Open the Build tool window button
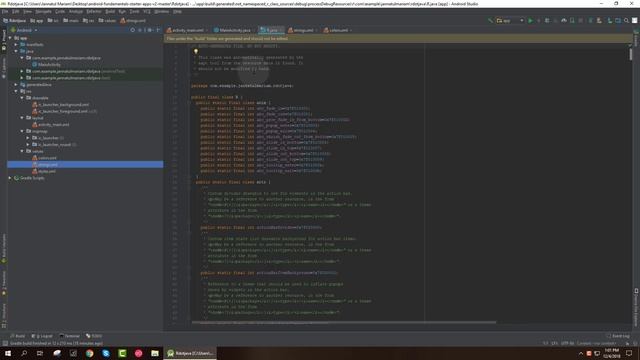The width and height of the screenshot is (640, 360). tap(18, 336)
